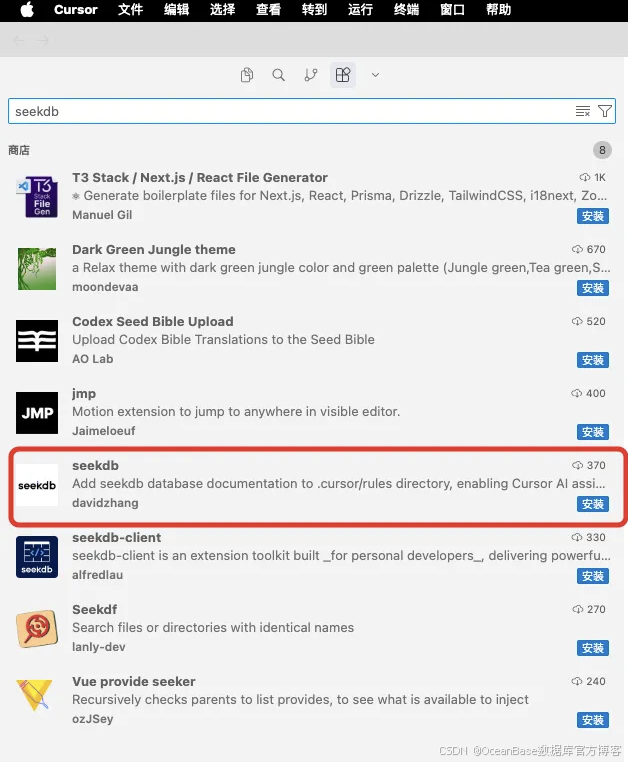The height and width of the screenshot is (762, 628).
Task: Open the Explorer files view icon
Action: pyautogui.click(x=247, y=75)
